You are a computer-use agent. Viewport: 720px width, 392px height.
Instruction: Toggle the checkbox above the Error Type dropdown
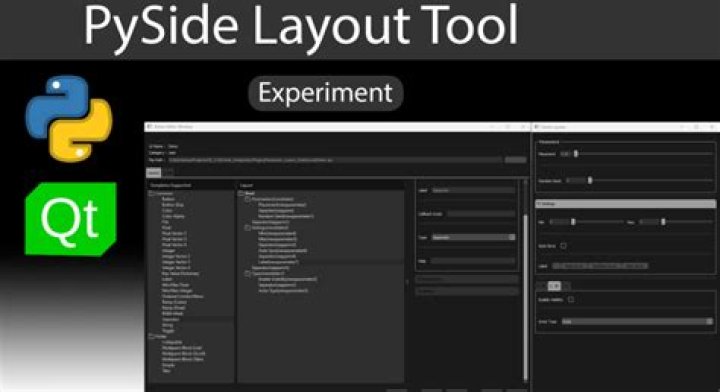(x=571, y=299)
